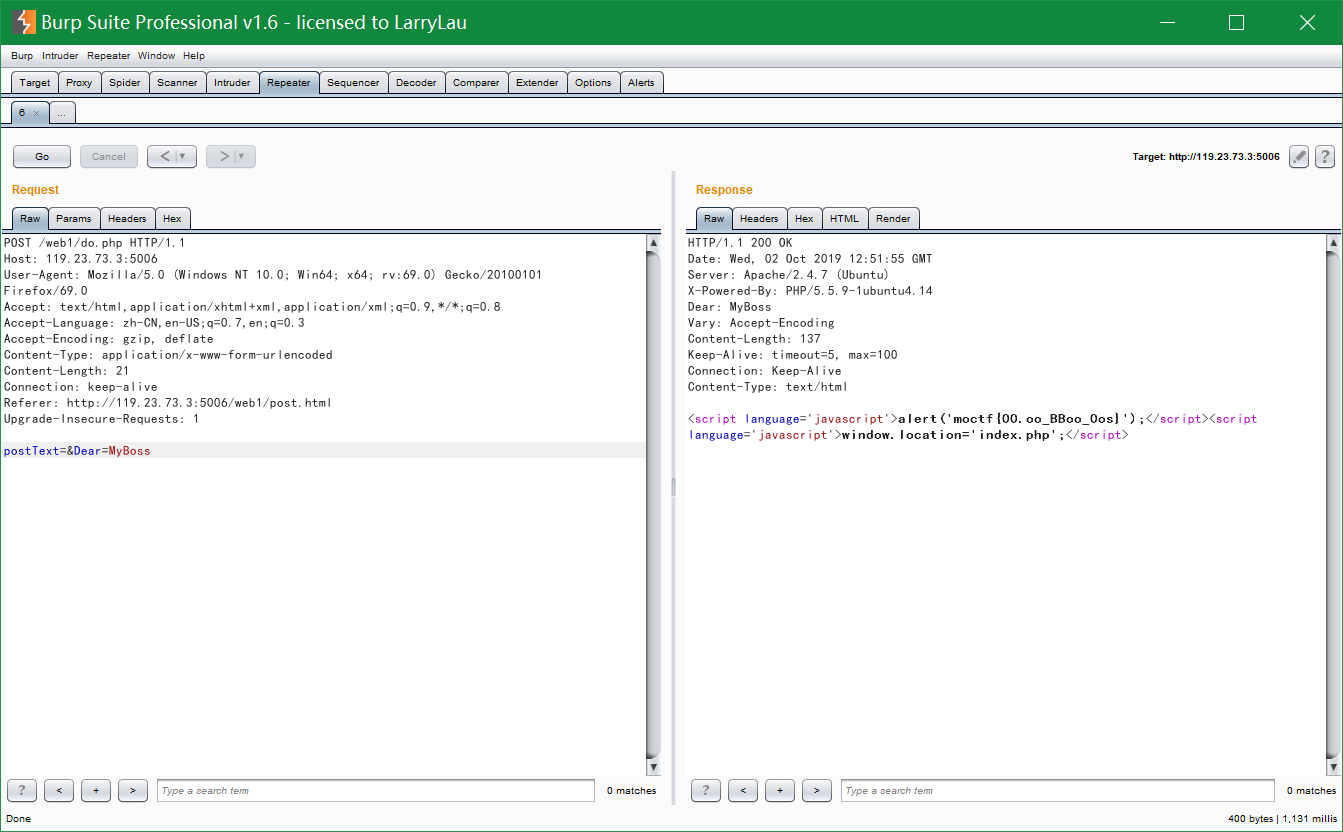Switch to the Options tab
The image size is (1343, 832).
pos(593,83)
